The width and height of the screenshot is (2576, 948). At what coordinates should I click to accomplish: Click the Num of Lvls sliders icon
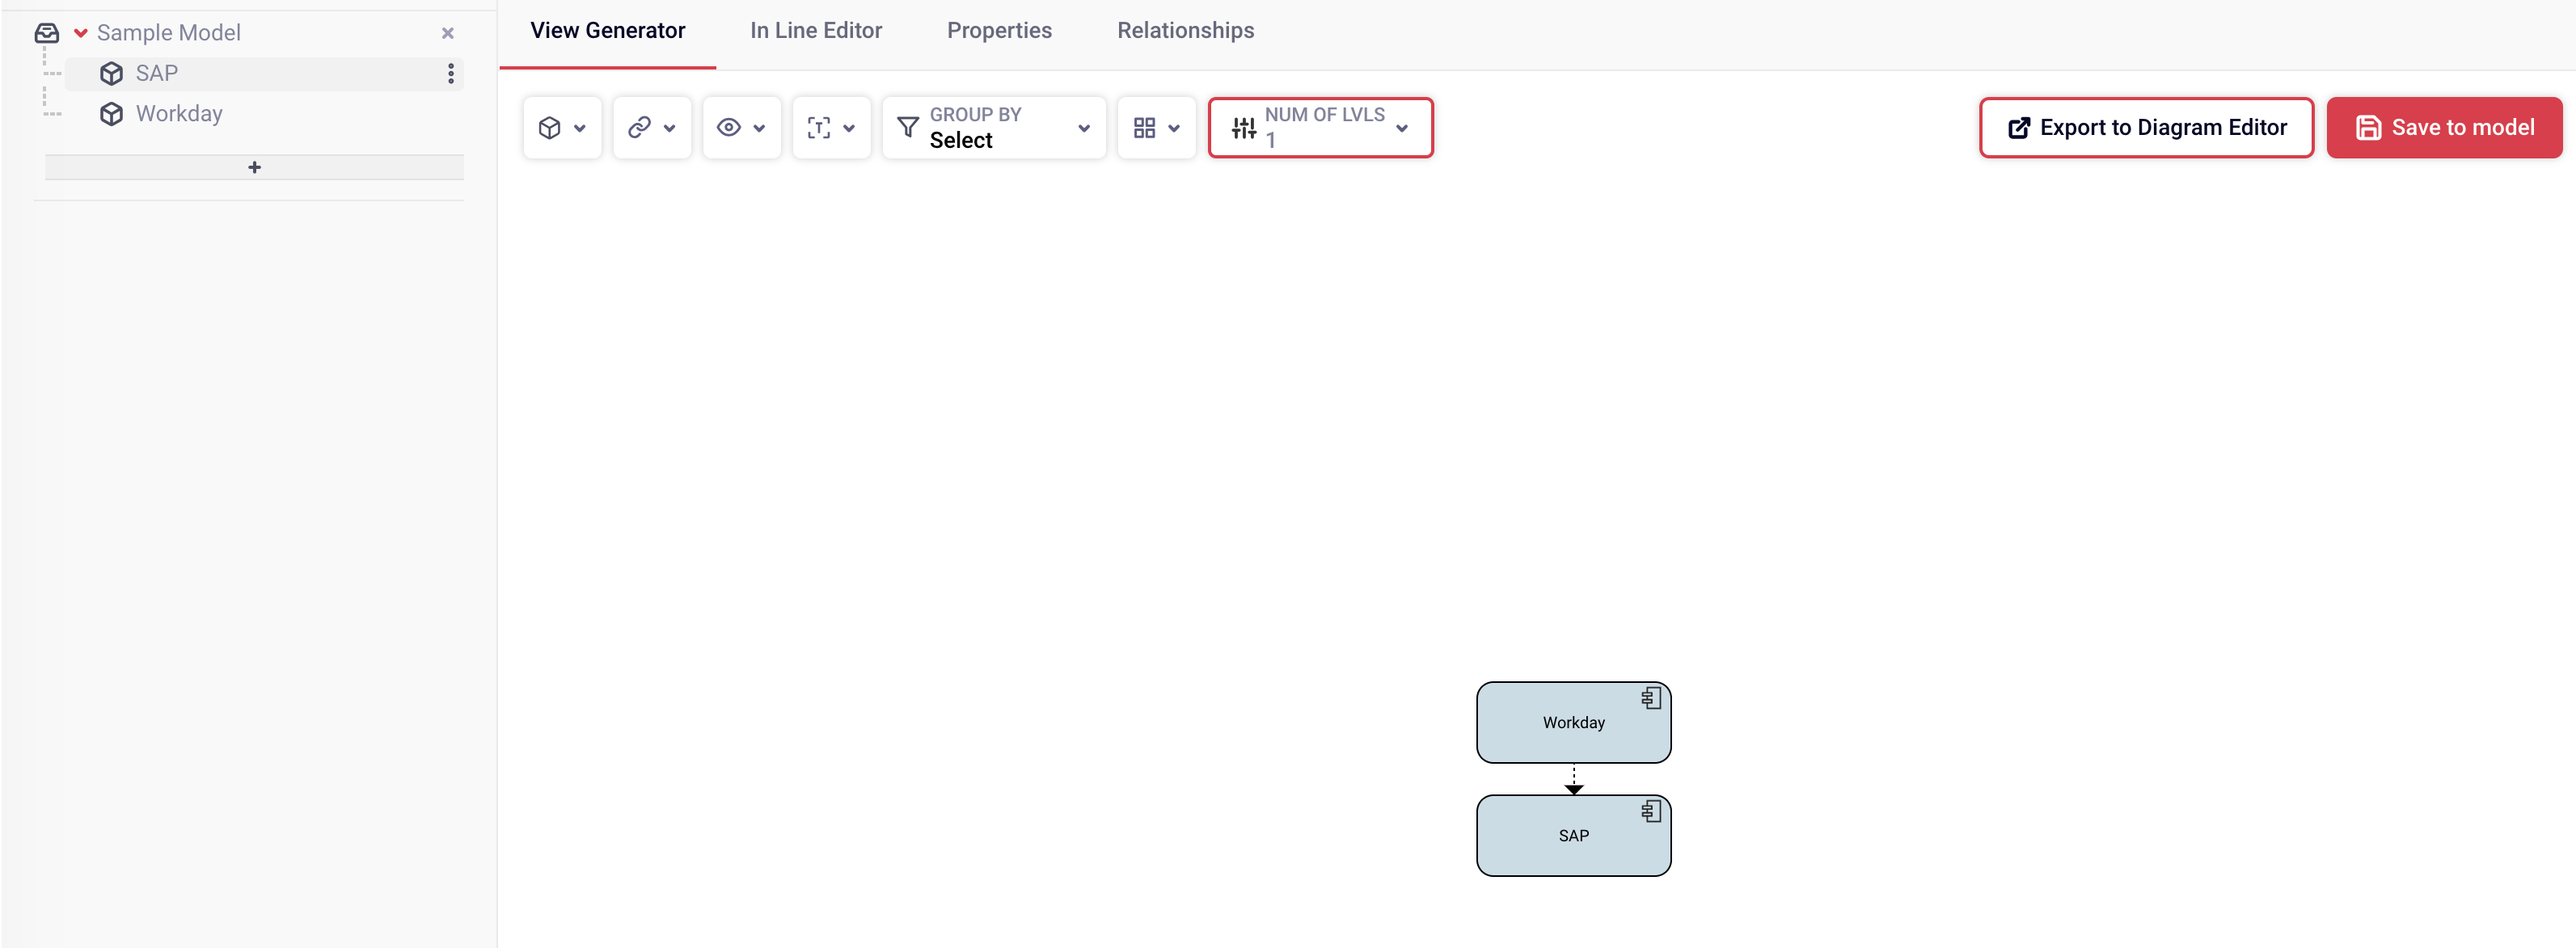(1244, 128)
